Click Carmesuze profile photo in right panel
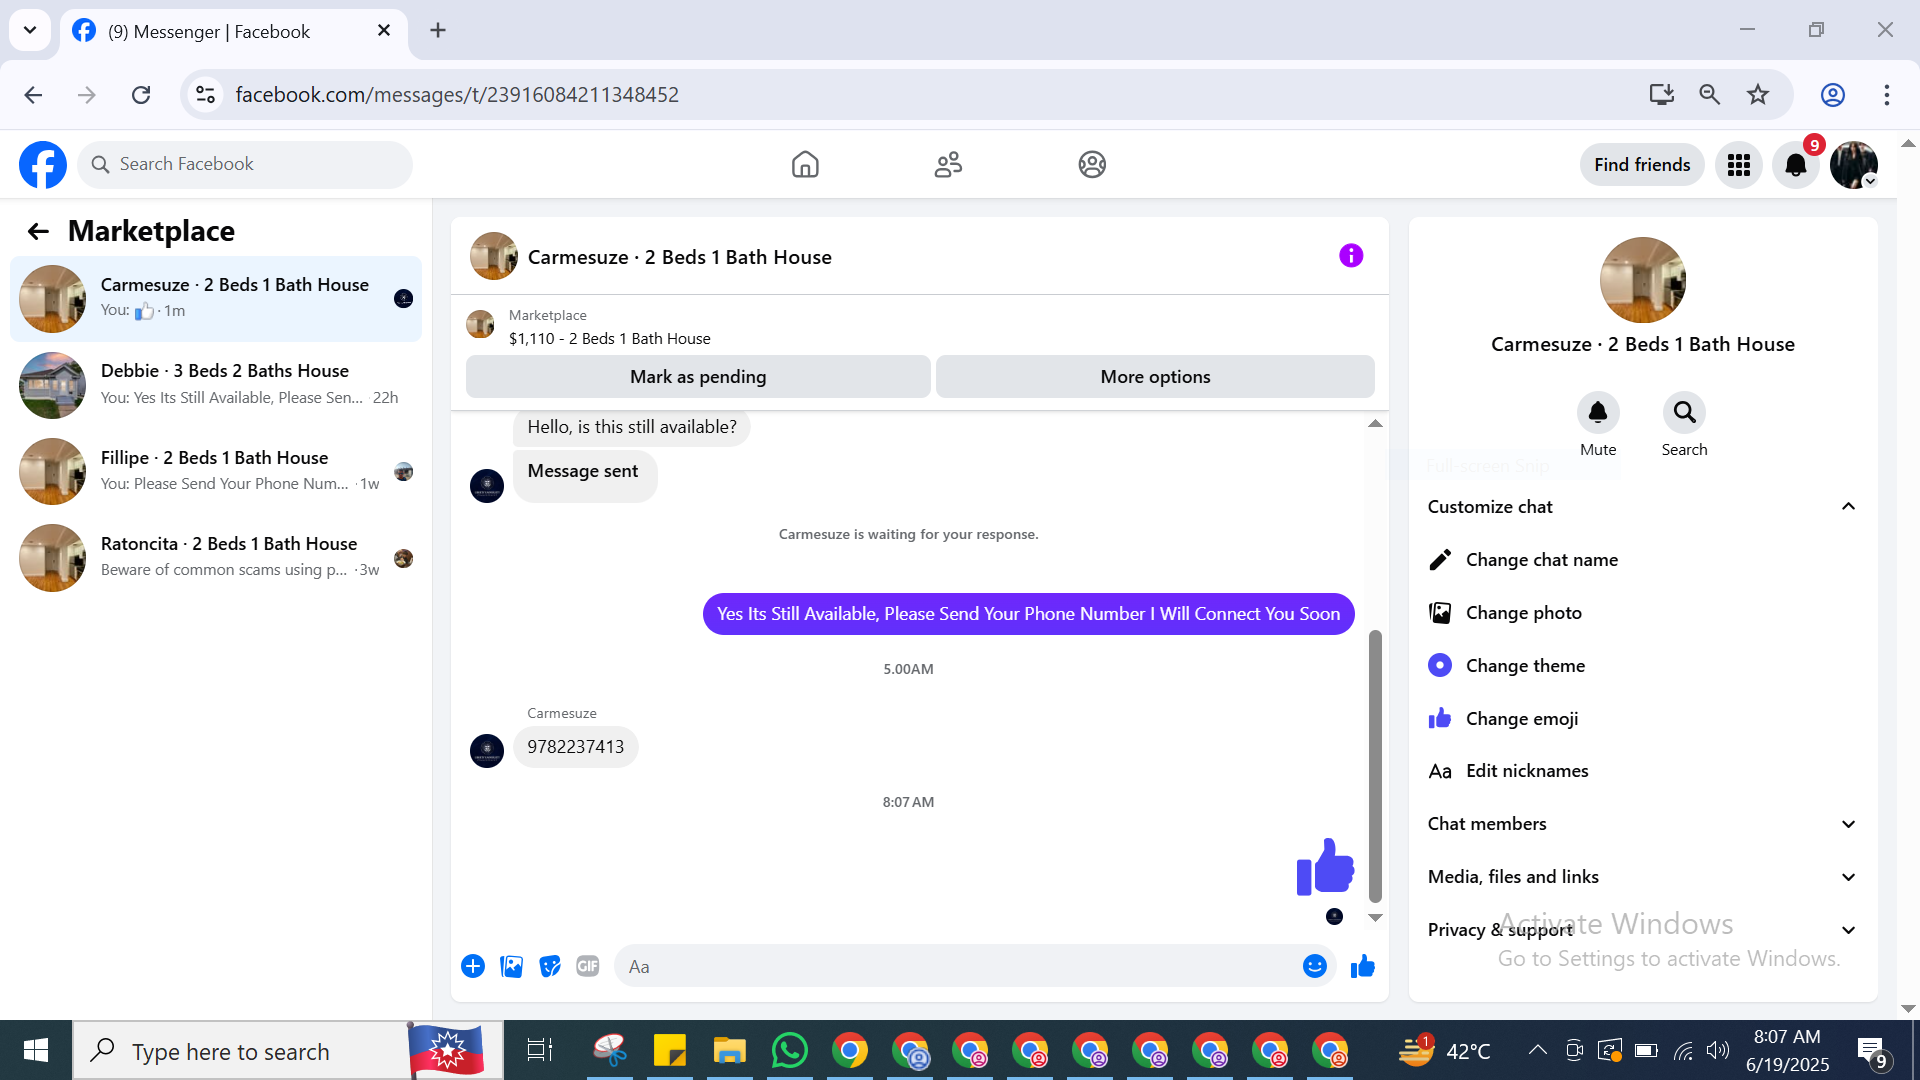The width and height of the screenshot is (1920, 1080). 1643,280
